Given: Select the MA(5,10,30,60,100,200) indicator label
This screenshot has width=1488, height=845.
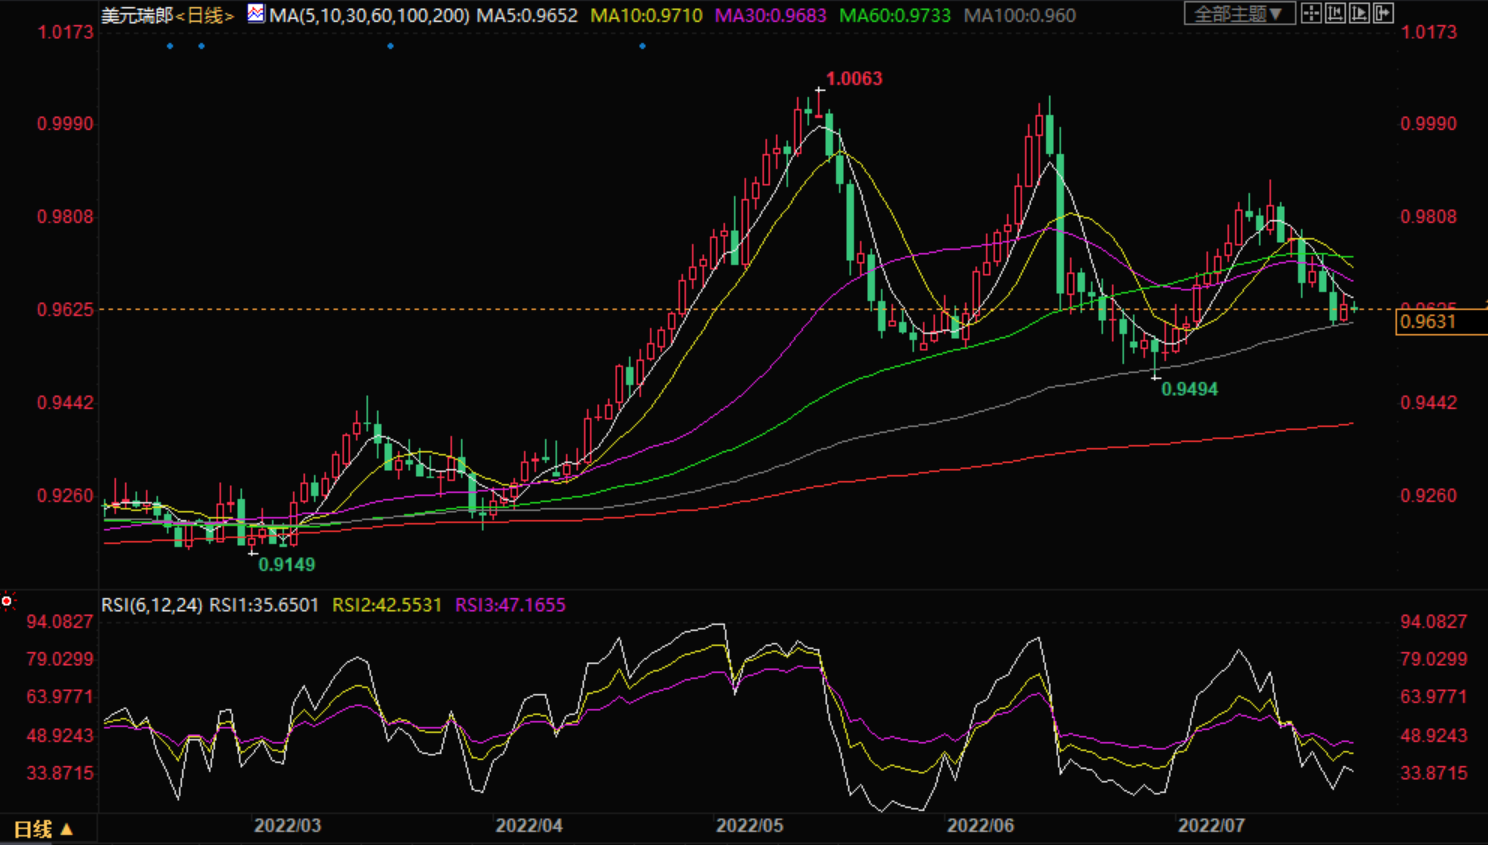Looking at the screenshot, I should [369, 16].
